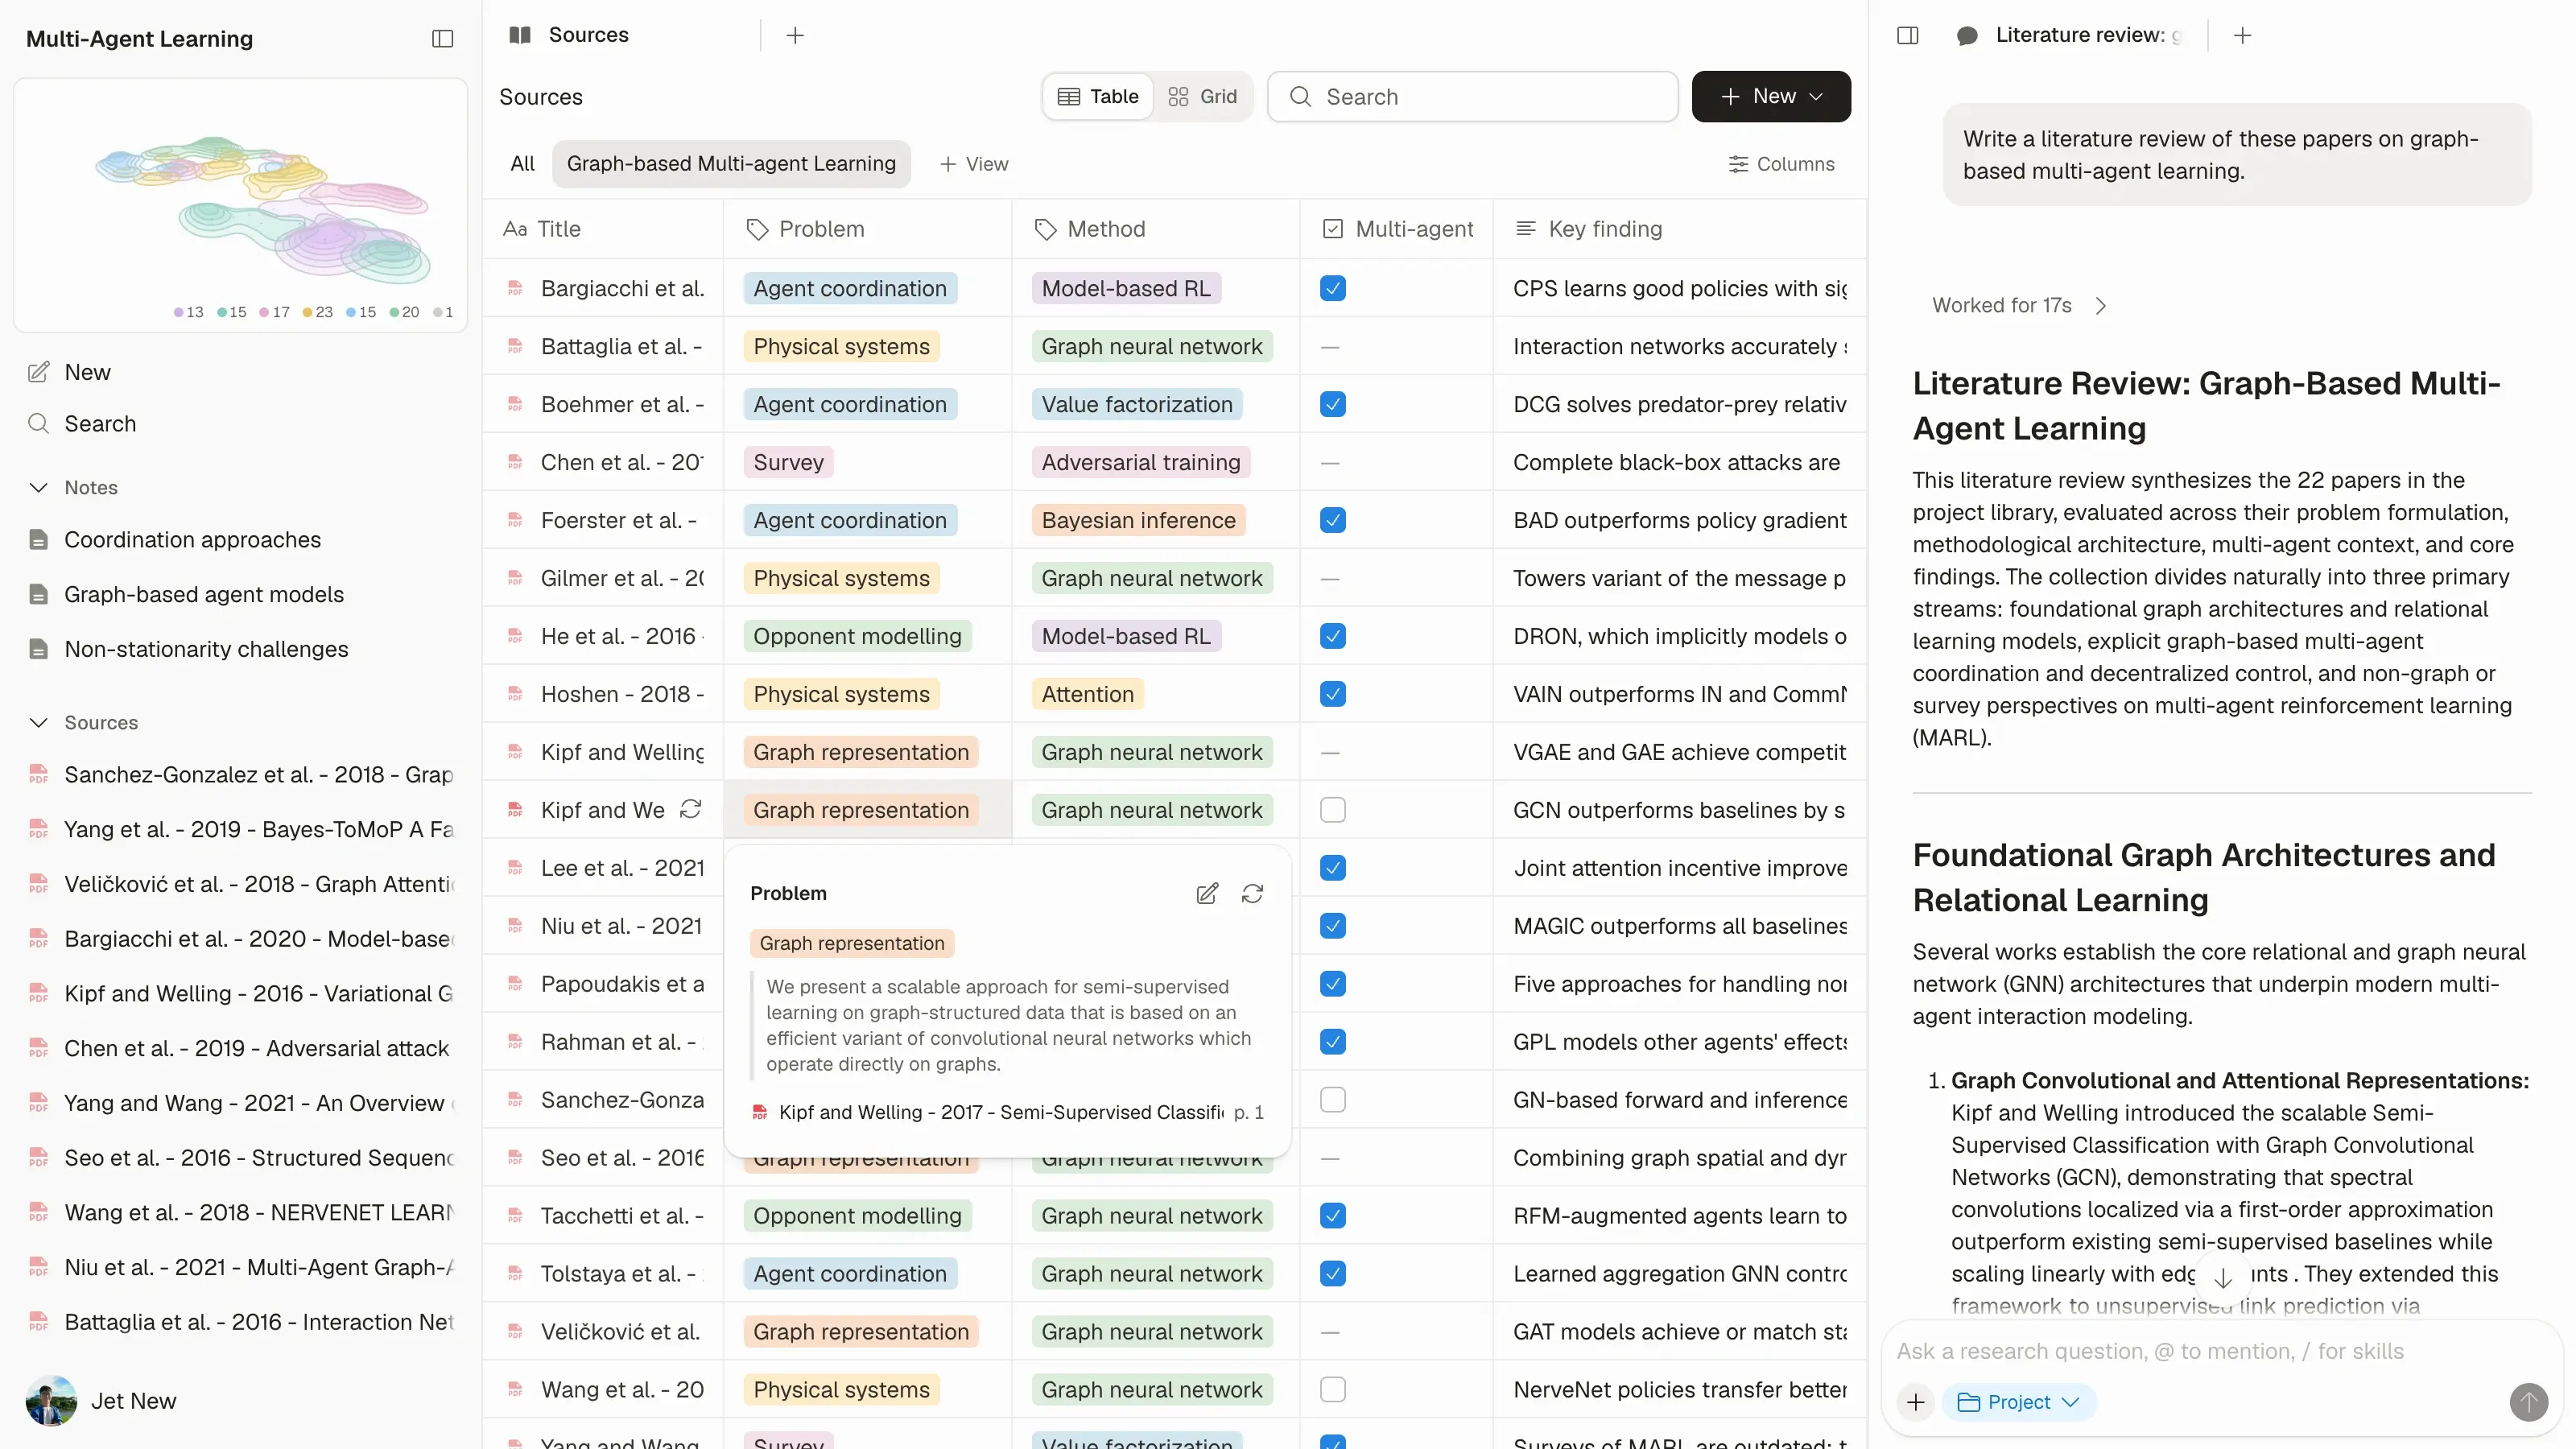Open the Jet New user profile
Image resolution: width=2576 pixels, height=1449 pixels.
(102, 1400)
